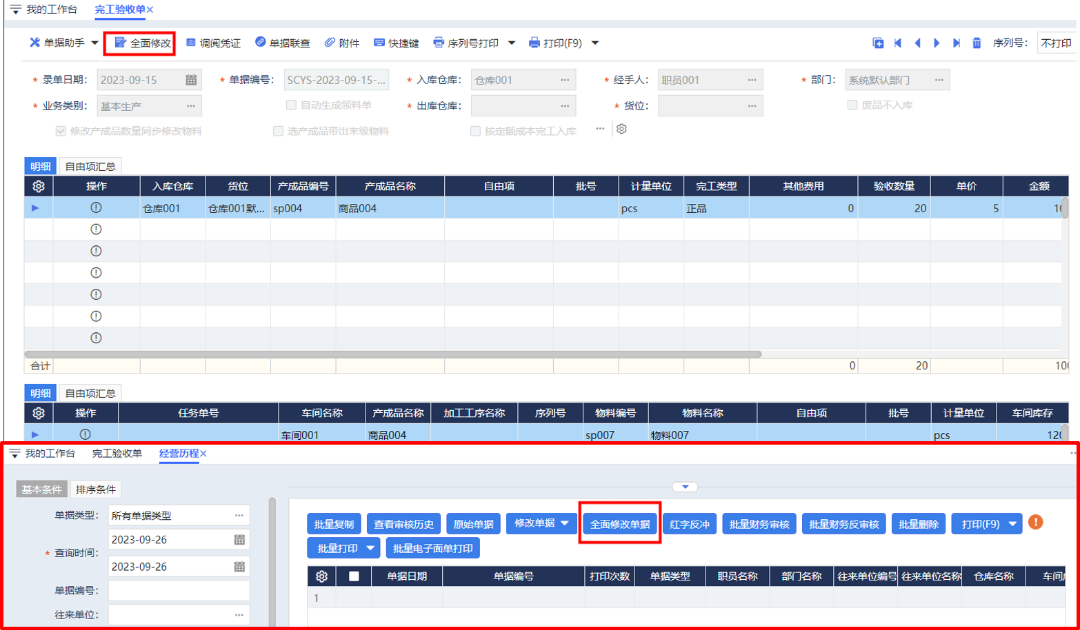1080x630 pixels.
Task: Enable the 自动生成领料单 checkbox
Action: [x=291, y=106]
